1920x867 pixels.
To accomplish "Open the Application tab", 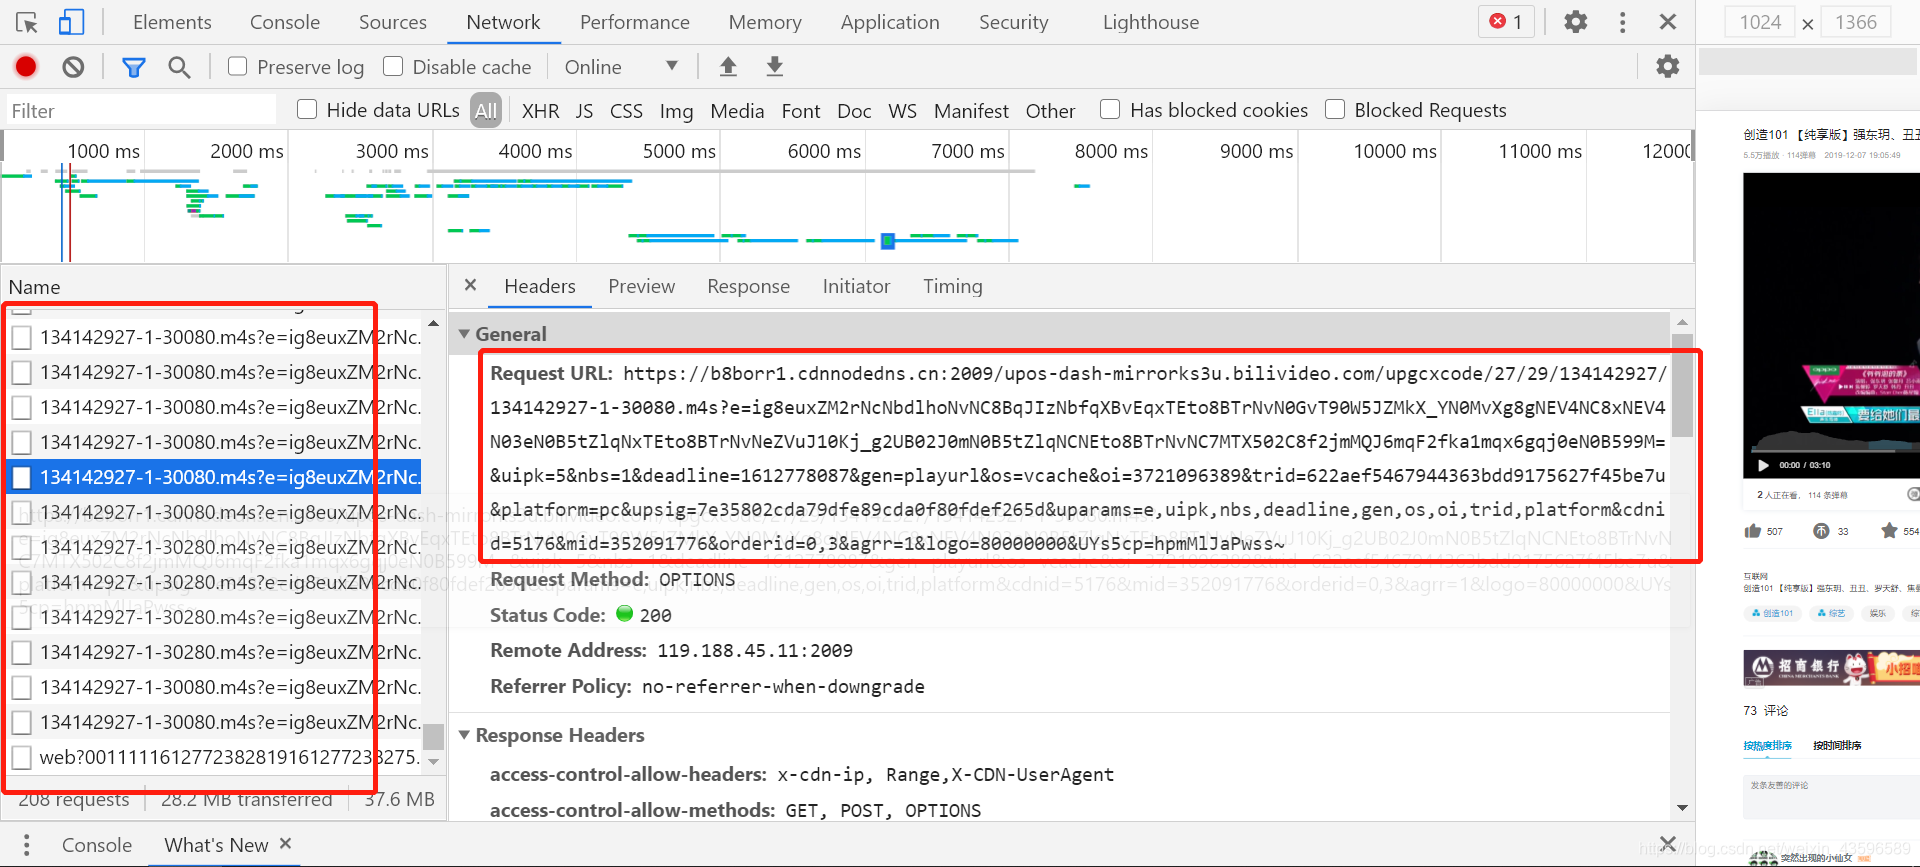I will pyautogui.click(x=890, y=22).
